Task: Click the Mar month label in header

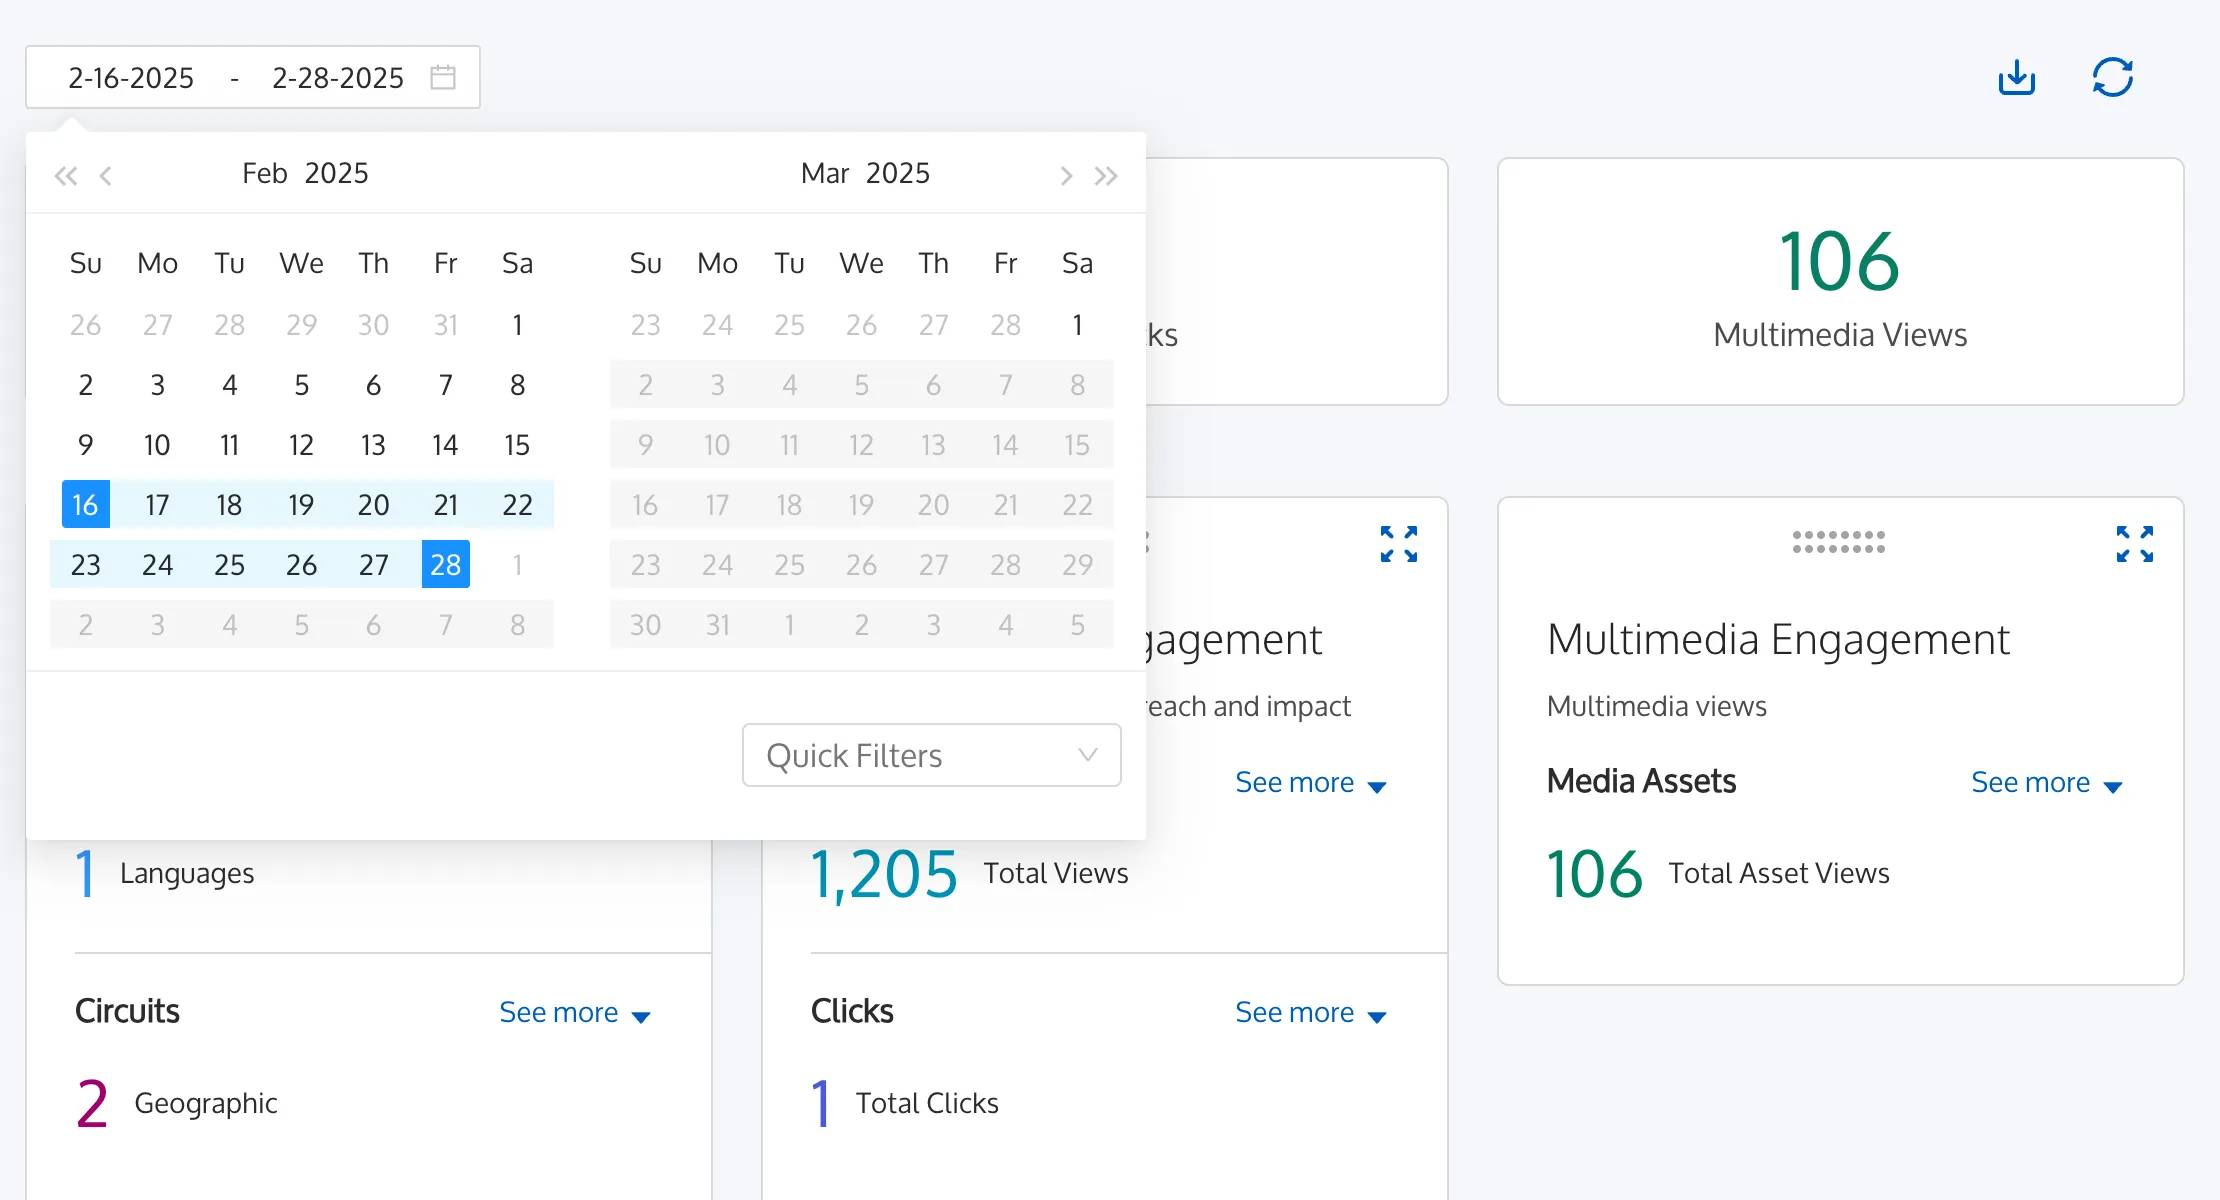Action: [825, 173]
